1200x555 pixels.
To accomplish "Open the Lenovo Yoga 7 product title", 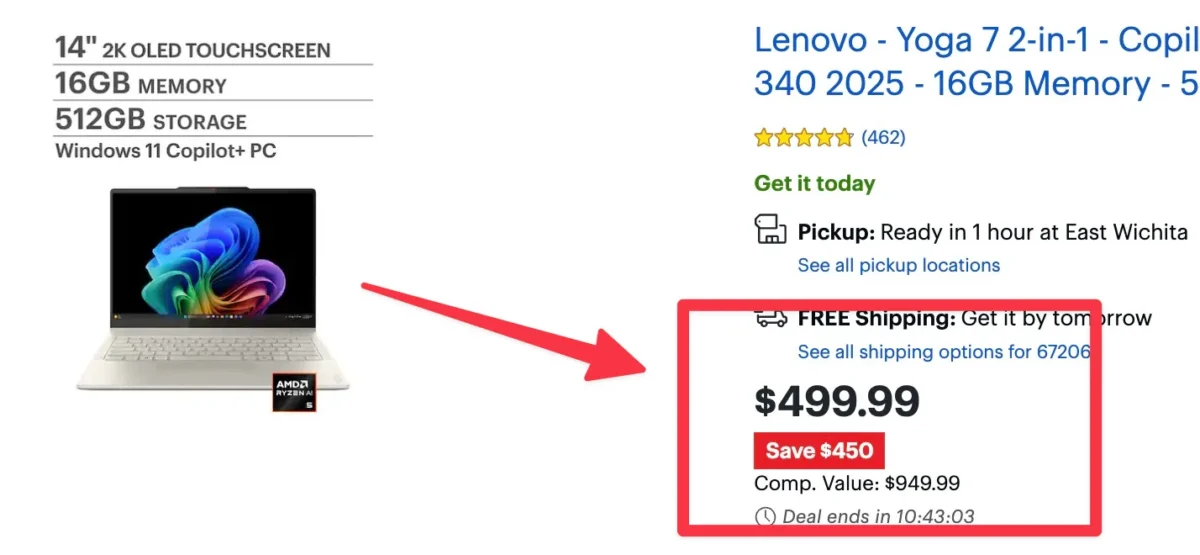I will [975, 62].
